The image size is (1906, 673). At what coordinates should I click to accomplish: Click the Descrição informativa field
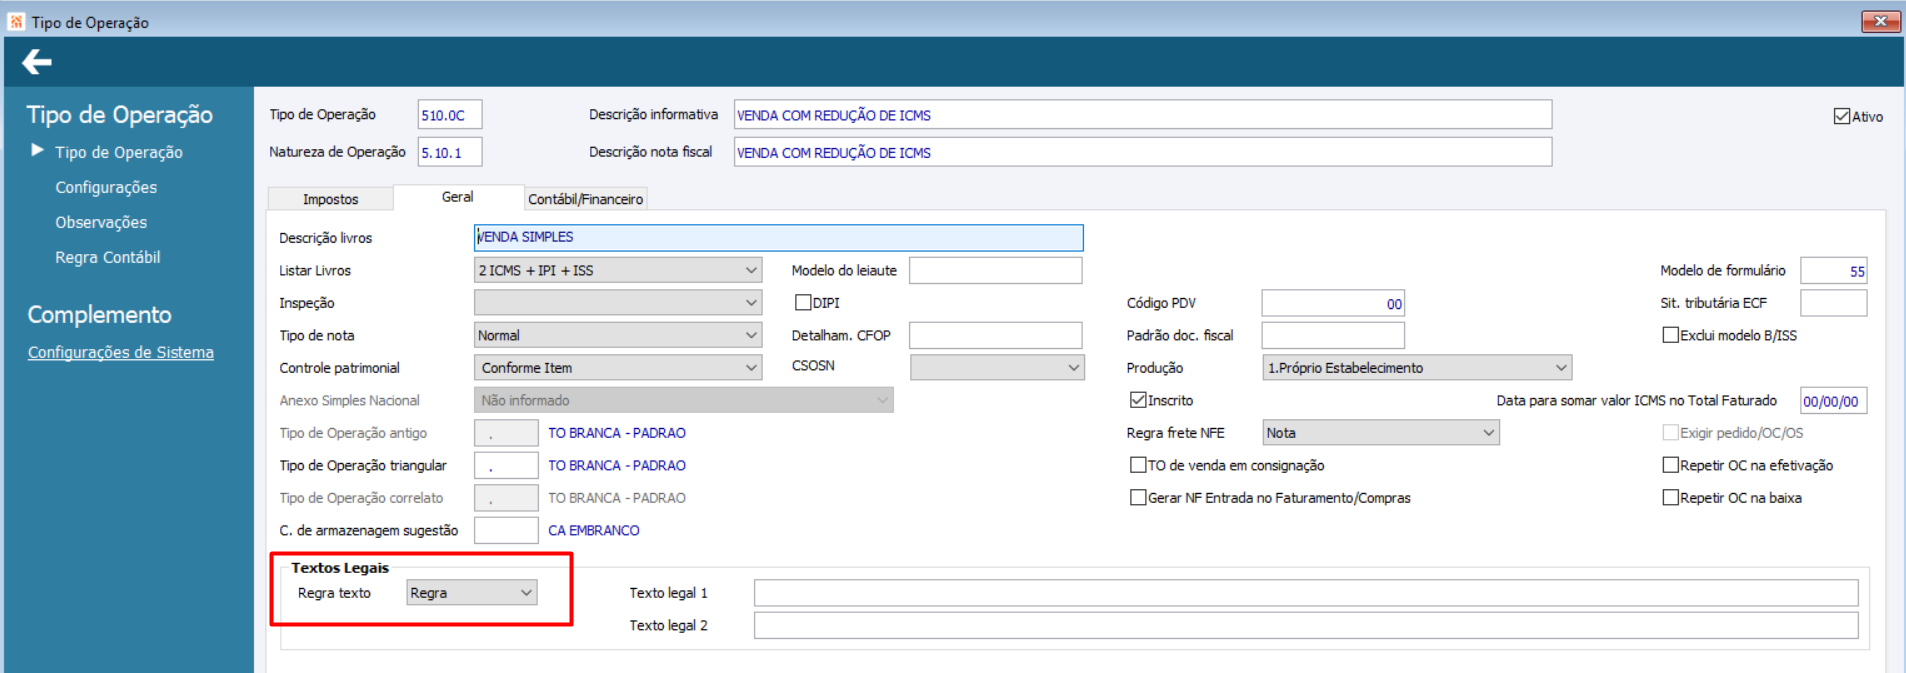[x=1143, y=115]
